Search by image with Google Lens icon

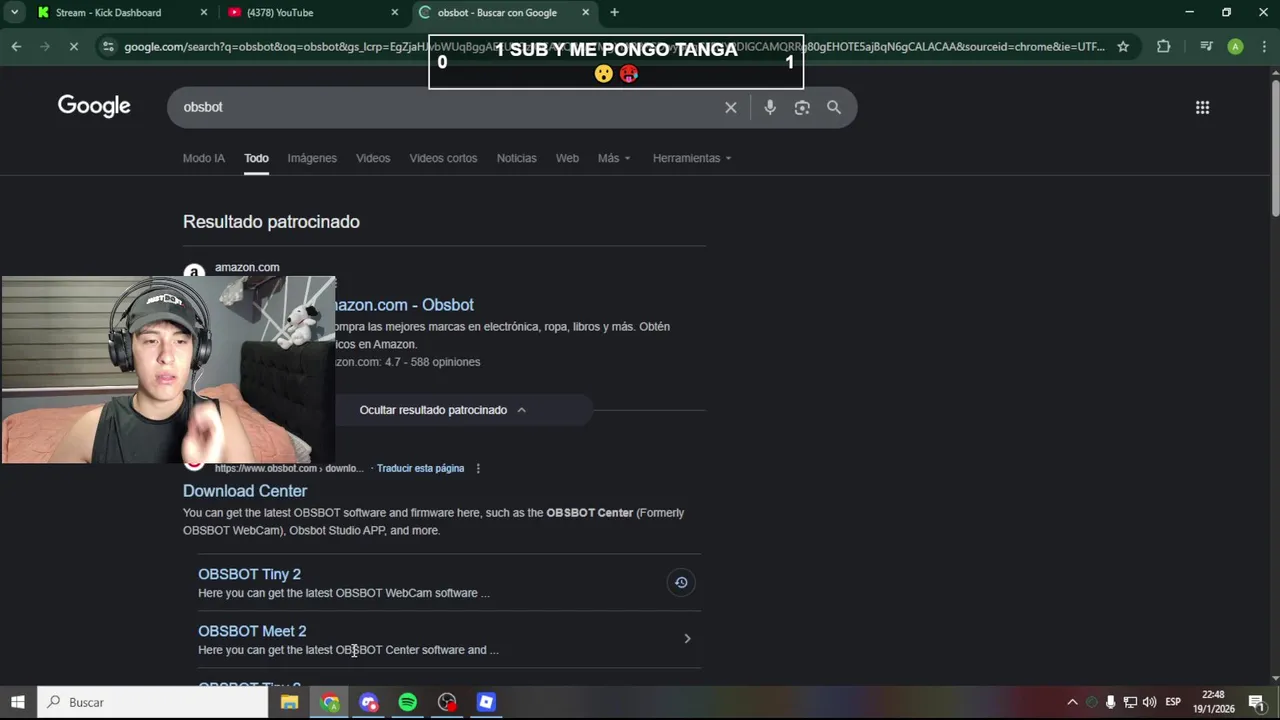[802, 107]
